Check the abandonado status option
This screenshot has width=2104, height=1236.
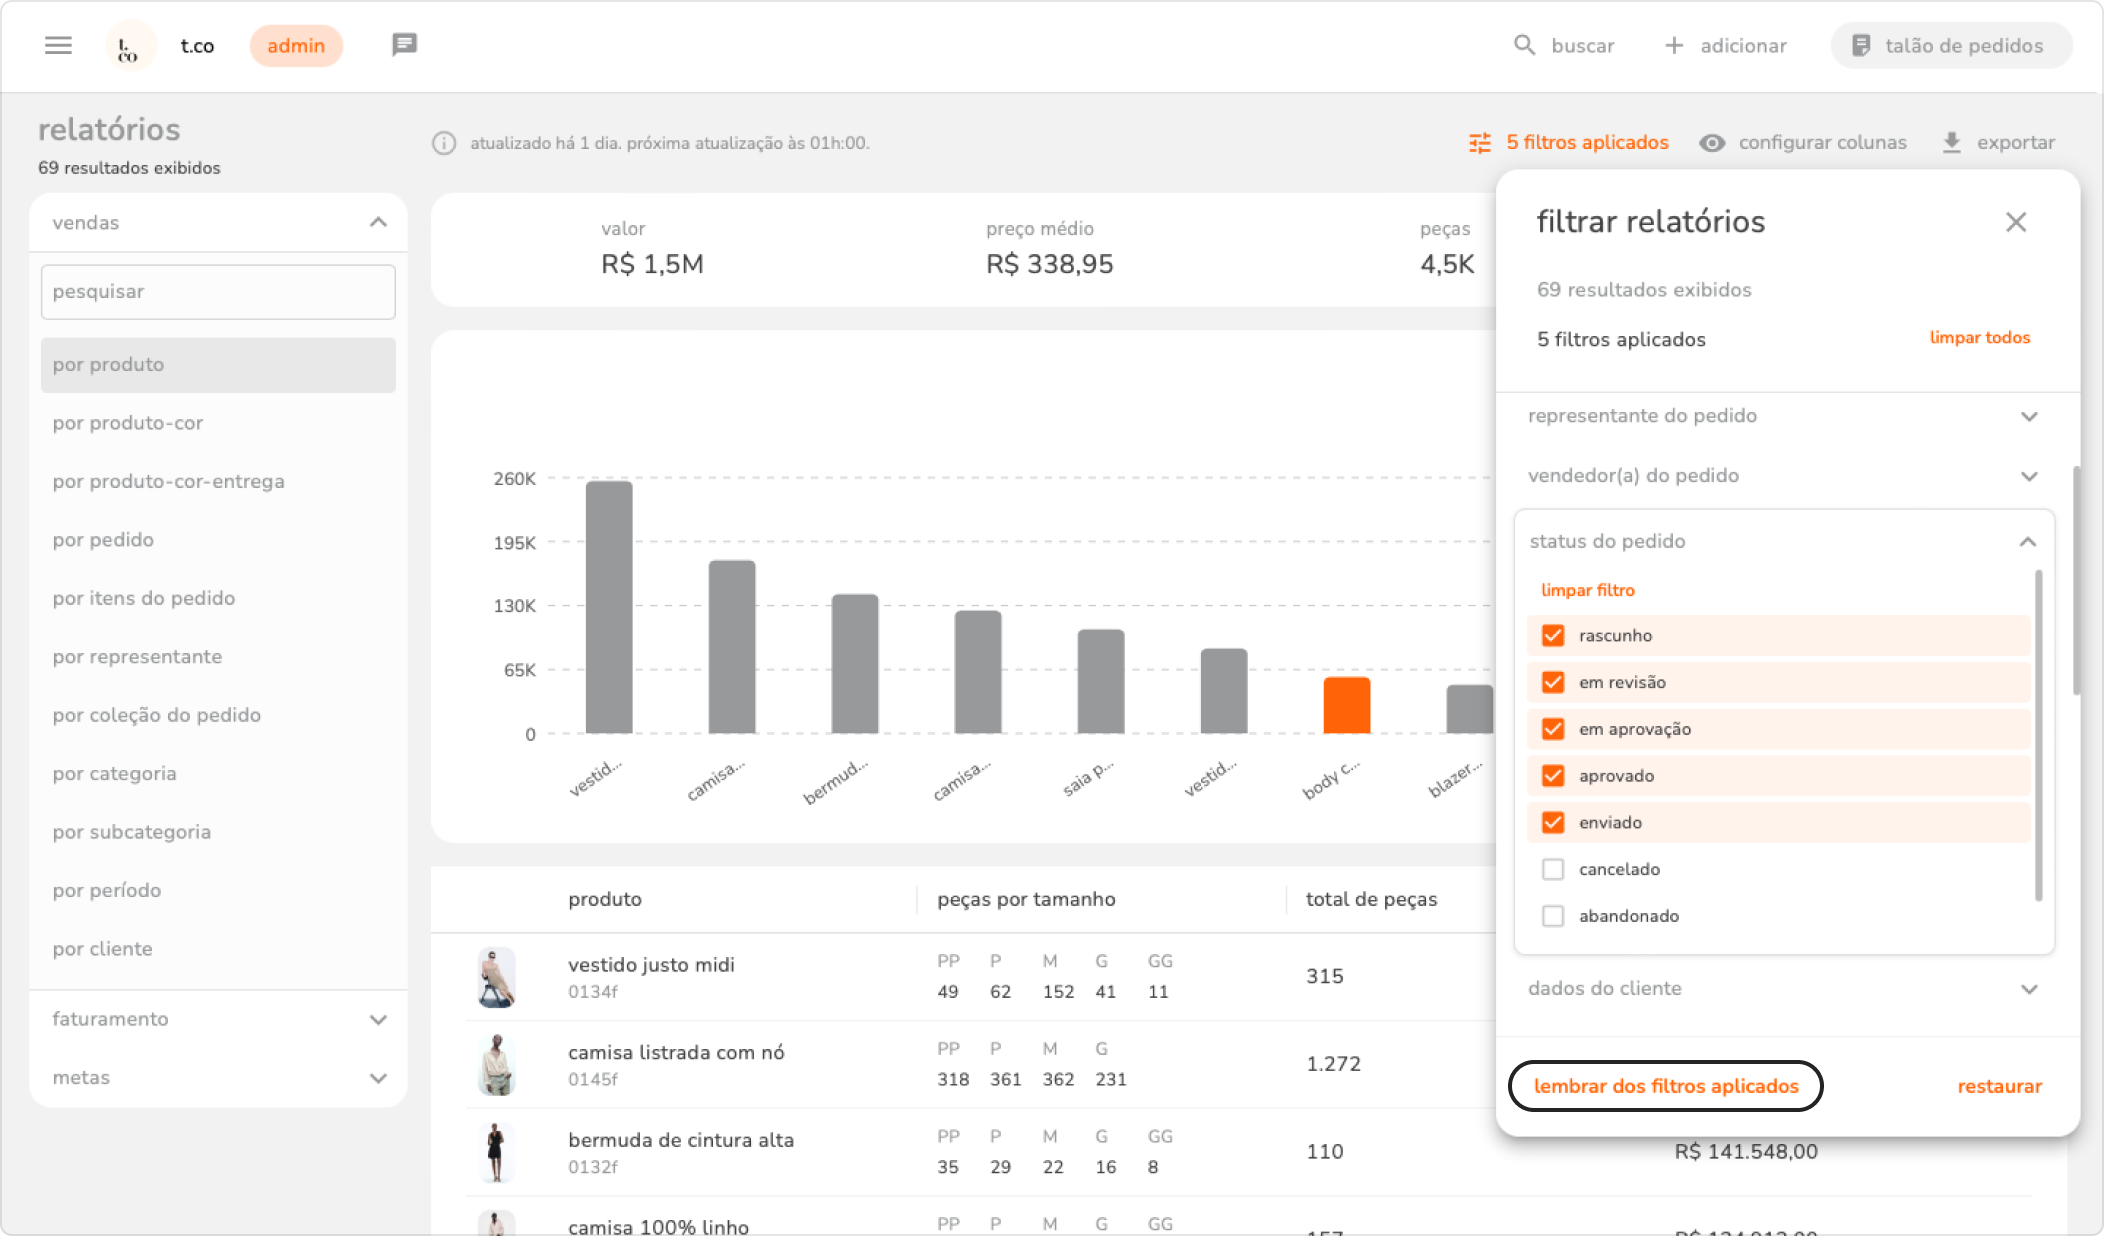coord(1553,916)
